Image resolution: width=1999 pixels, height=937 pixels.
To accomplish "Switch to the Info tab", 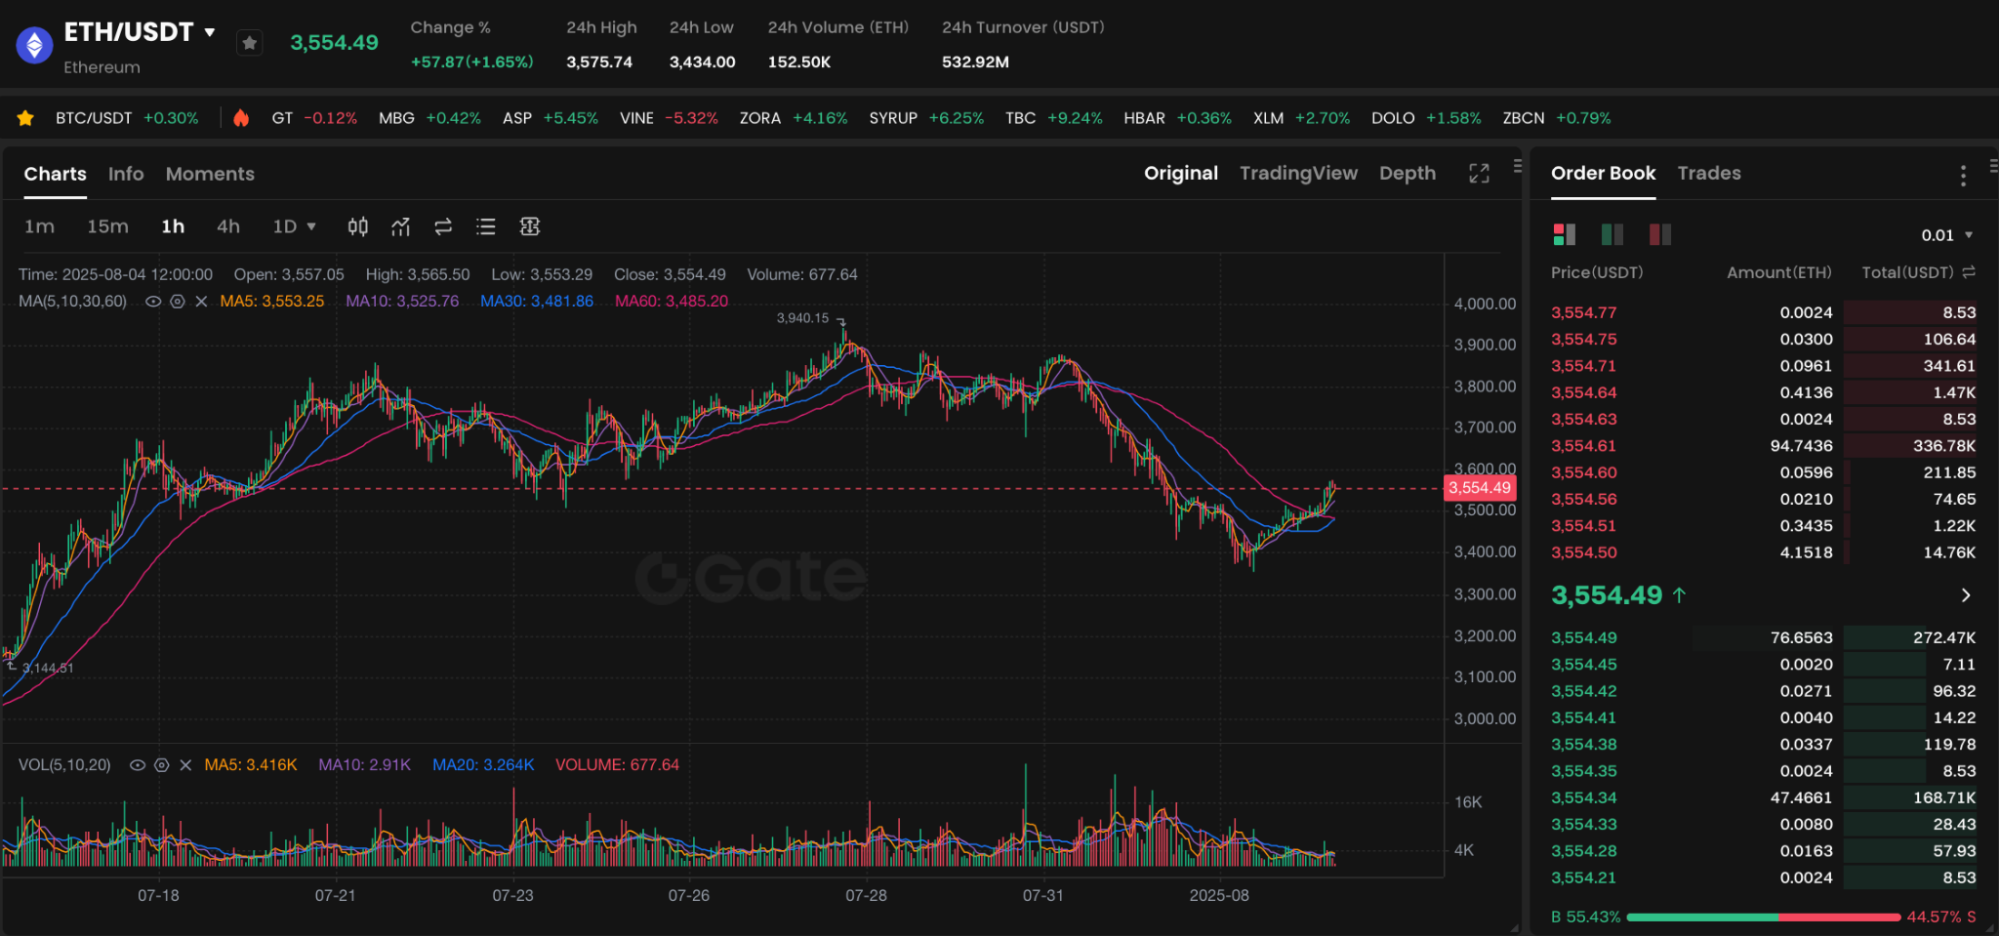I will click(126, 174).
